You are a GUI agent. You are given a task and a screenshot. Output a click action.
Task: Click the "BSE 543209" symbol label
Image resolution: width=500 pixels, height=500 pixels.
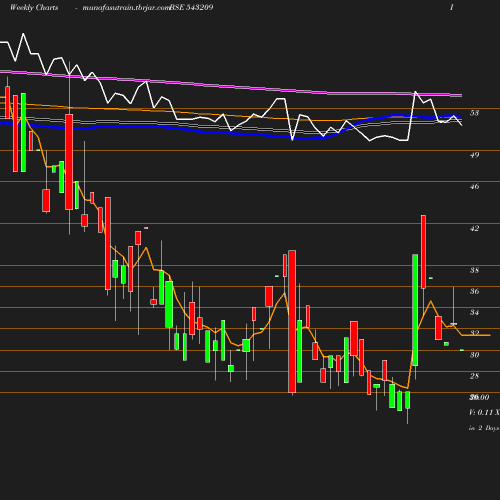click(x=191, y=8)
